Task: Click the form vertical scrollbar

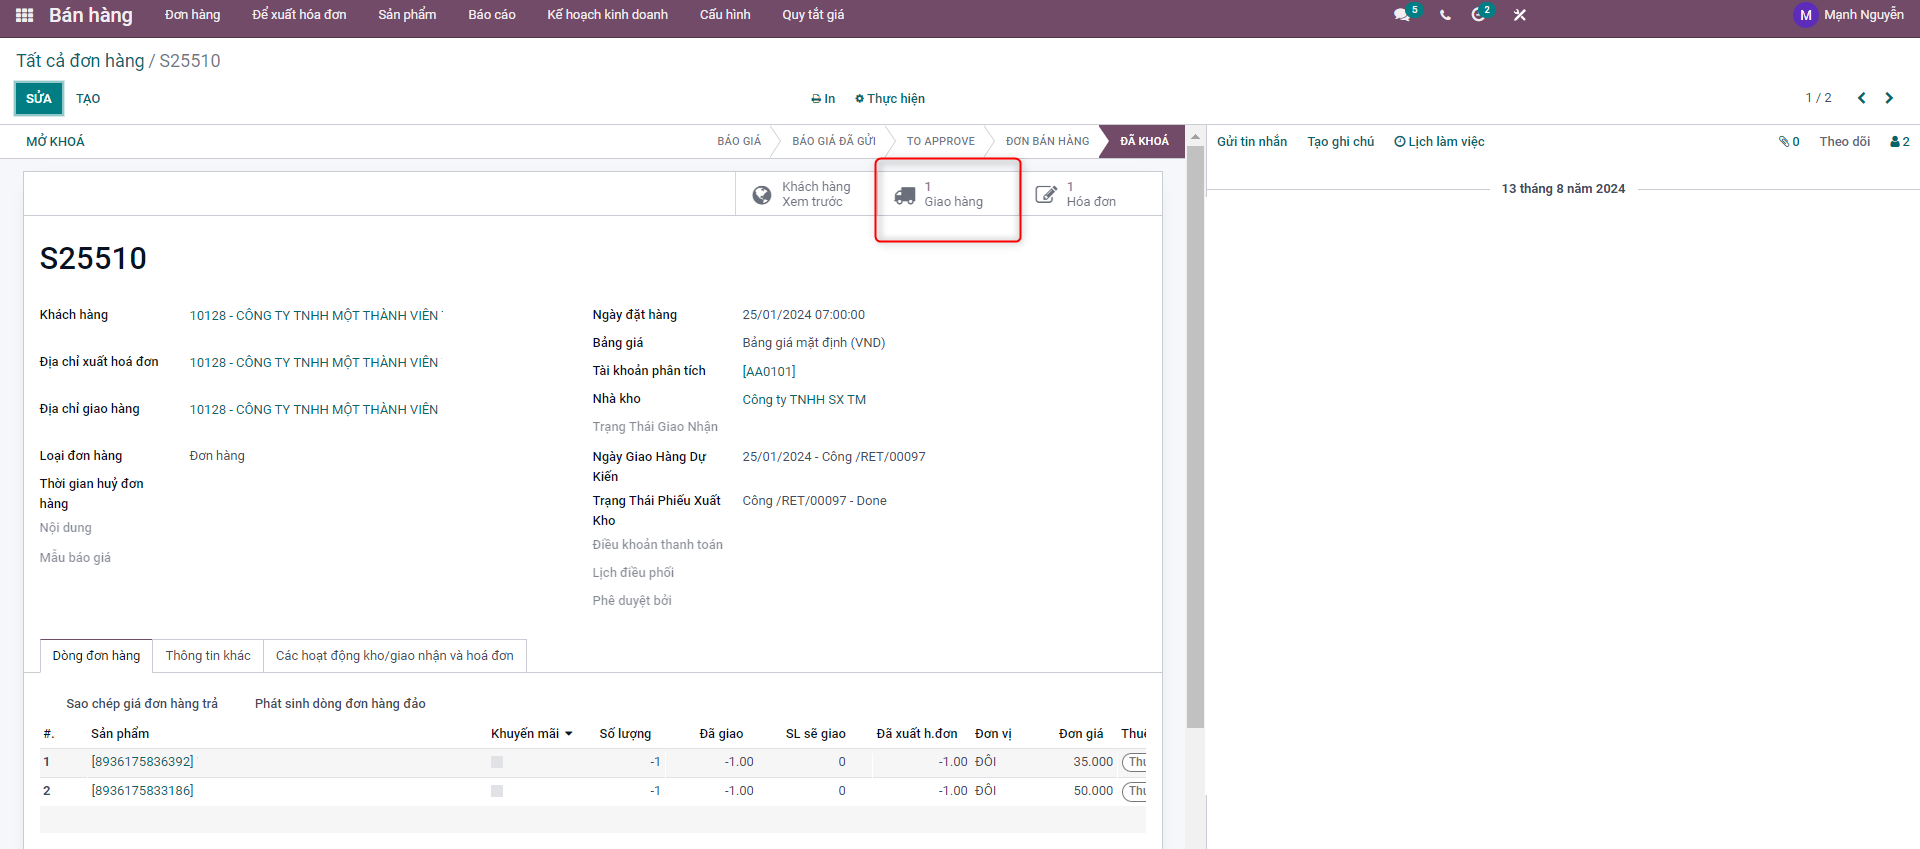Action: 1195,440
